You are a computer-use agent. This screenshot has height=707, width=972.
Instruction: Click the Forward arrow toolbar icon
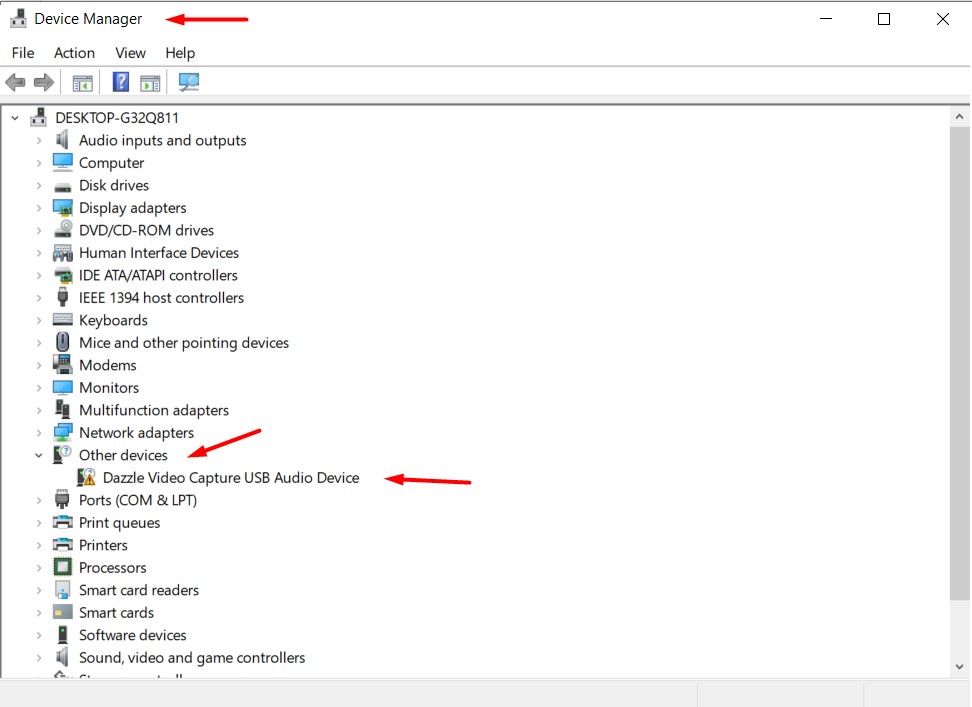tap(43, 82)
